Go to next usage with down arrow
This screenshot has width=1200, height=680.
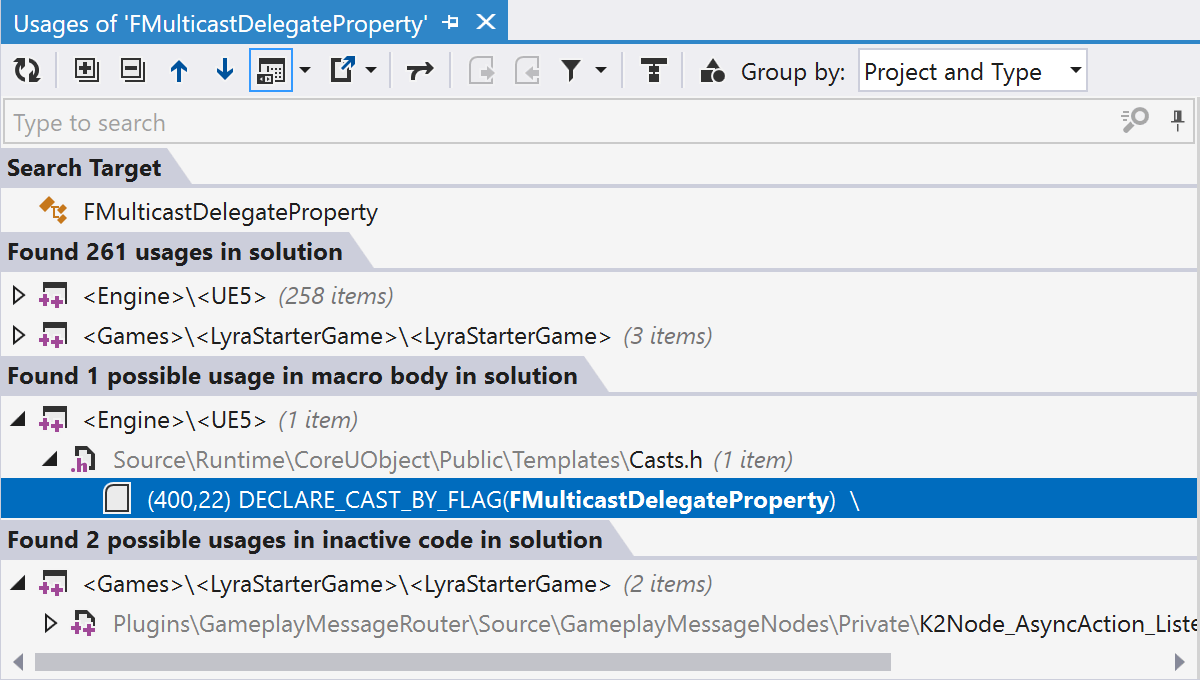[x=225, y=71]
